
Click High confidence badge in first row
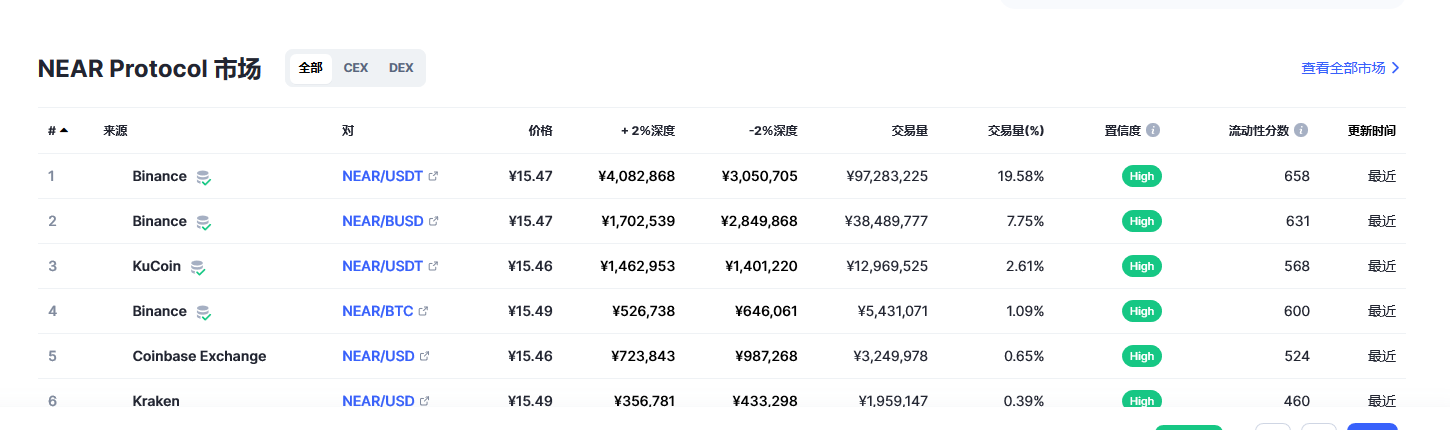1141,176
